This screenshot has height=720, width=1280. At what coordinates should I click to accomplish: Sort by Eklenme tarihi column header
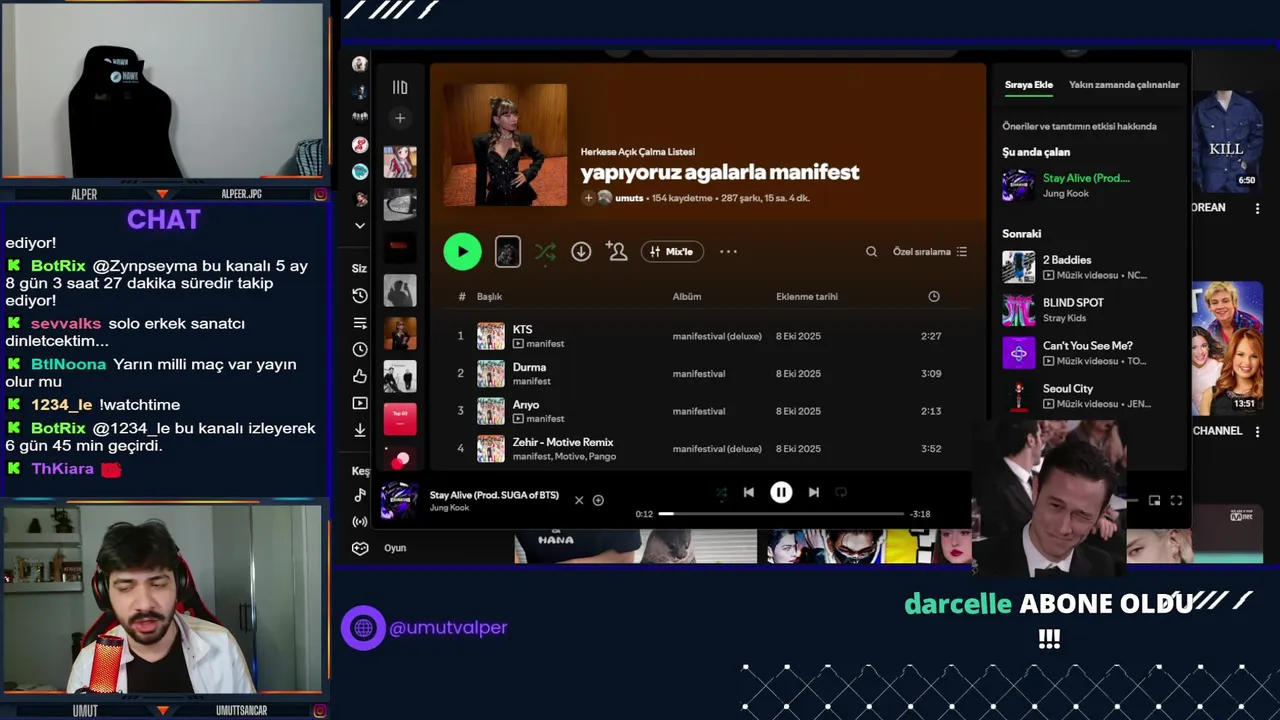(807, 297)
